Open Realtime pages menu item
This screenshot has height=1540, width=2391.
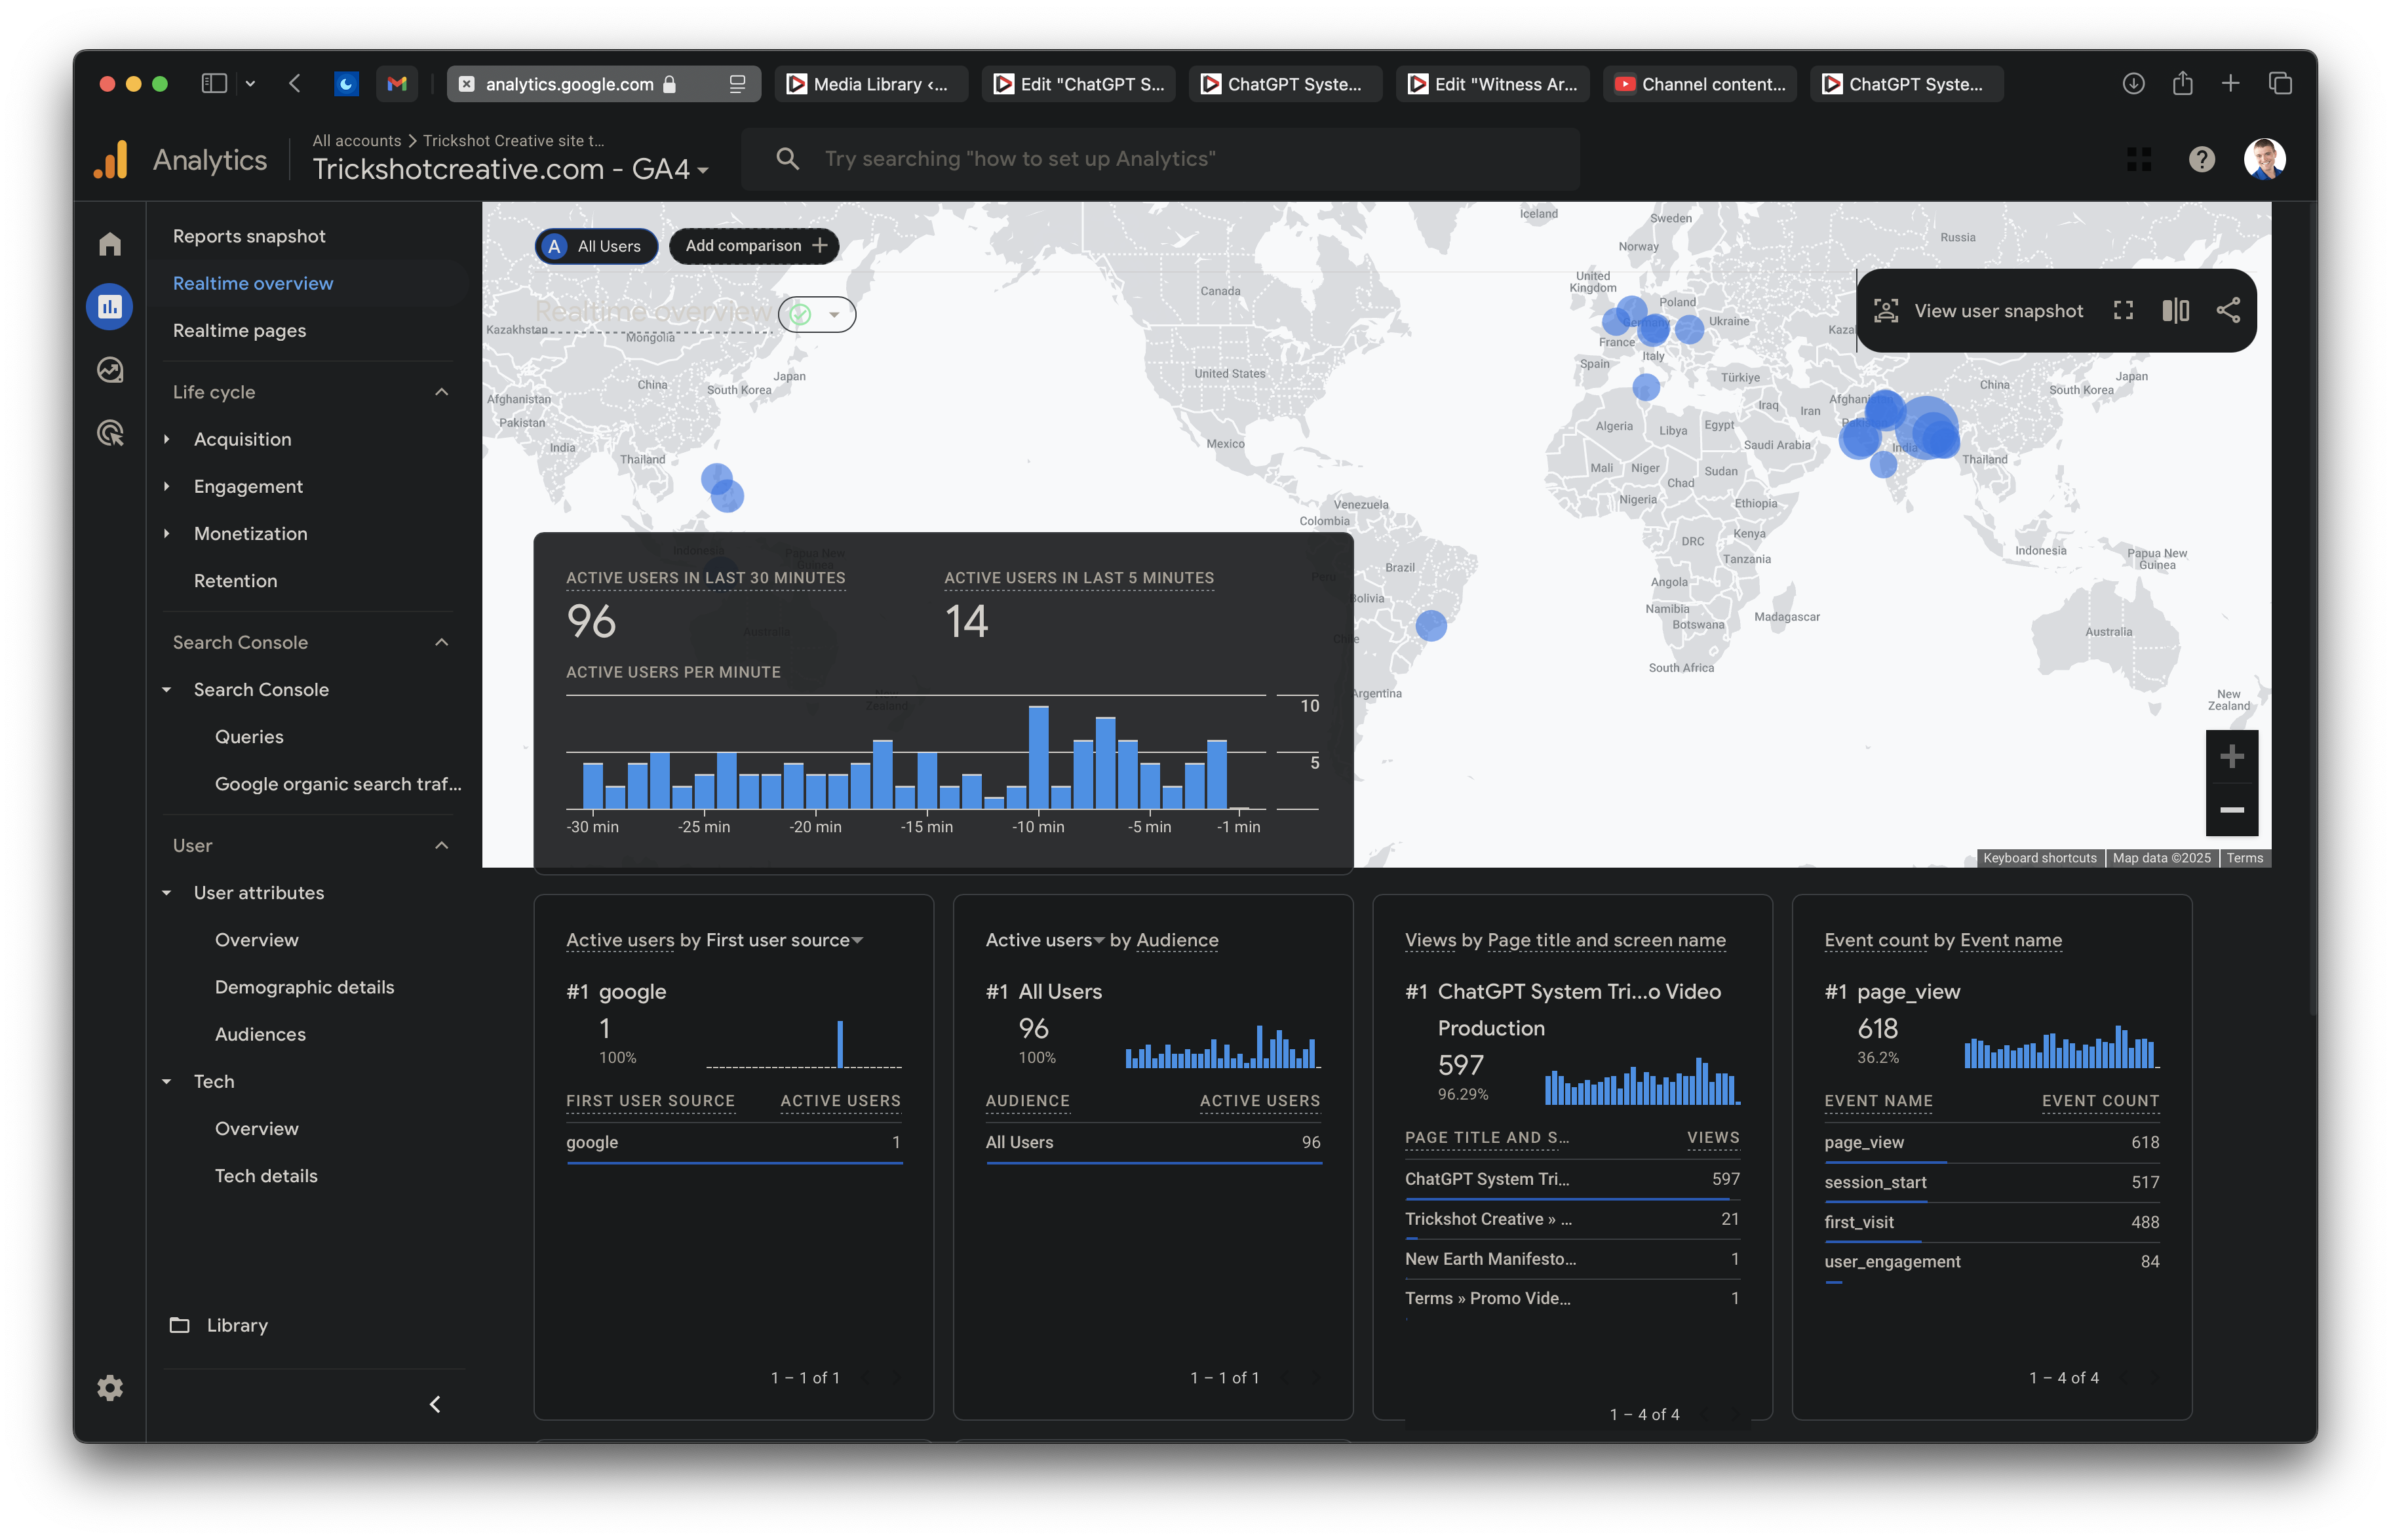click(240, 330)
